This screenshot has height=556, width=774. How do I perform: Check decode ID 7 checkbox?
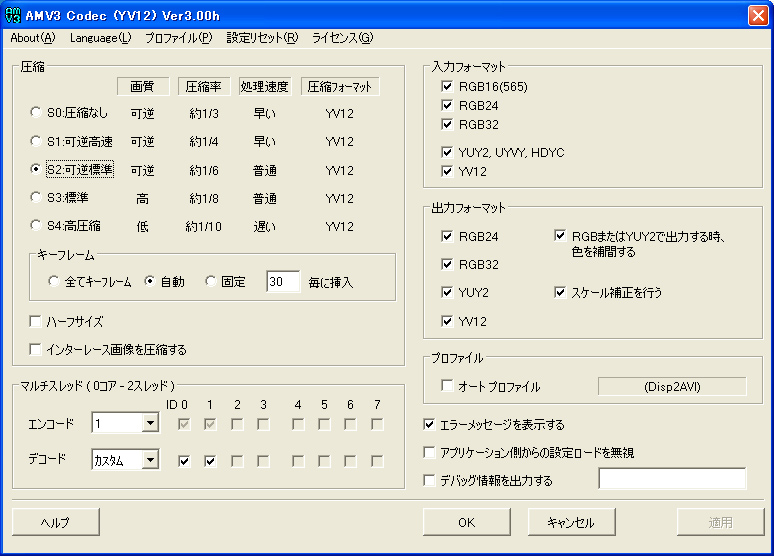(x=377, y=461)
